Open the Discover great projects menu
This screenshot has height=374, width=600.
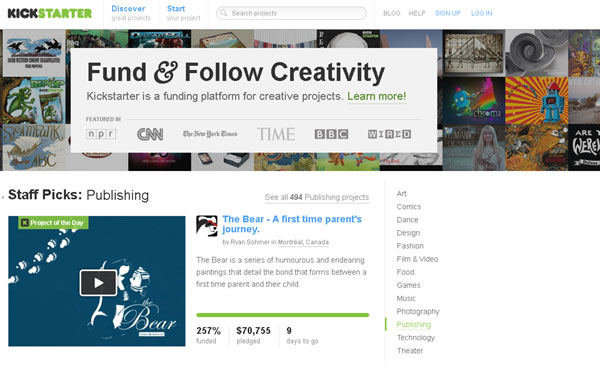(x=130, y=13)
